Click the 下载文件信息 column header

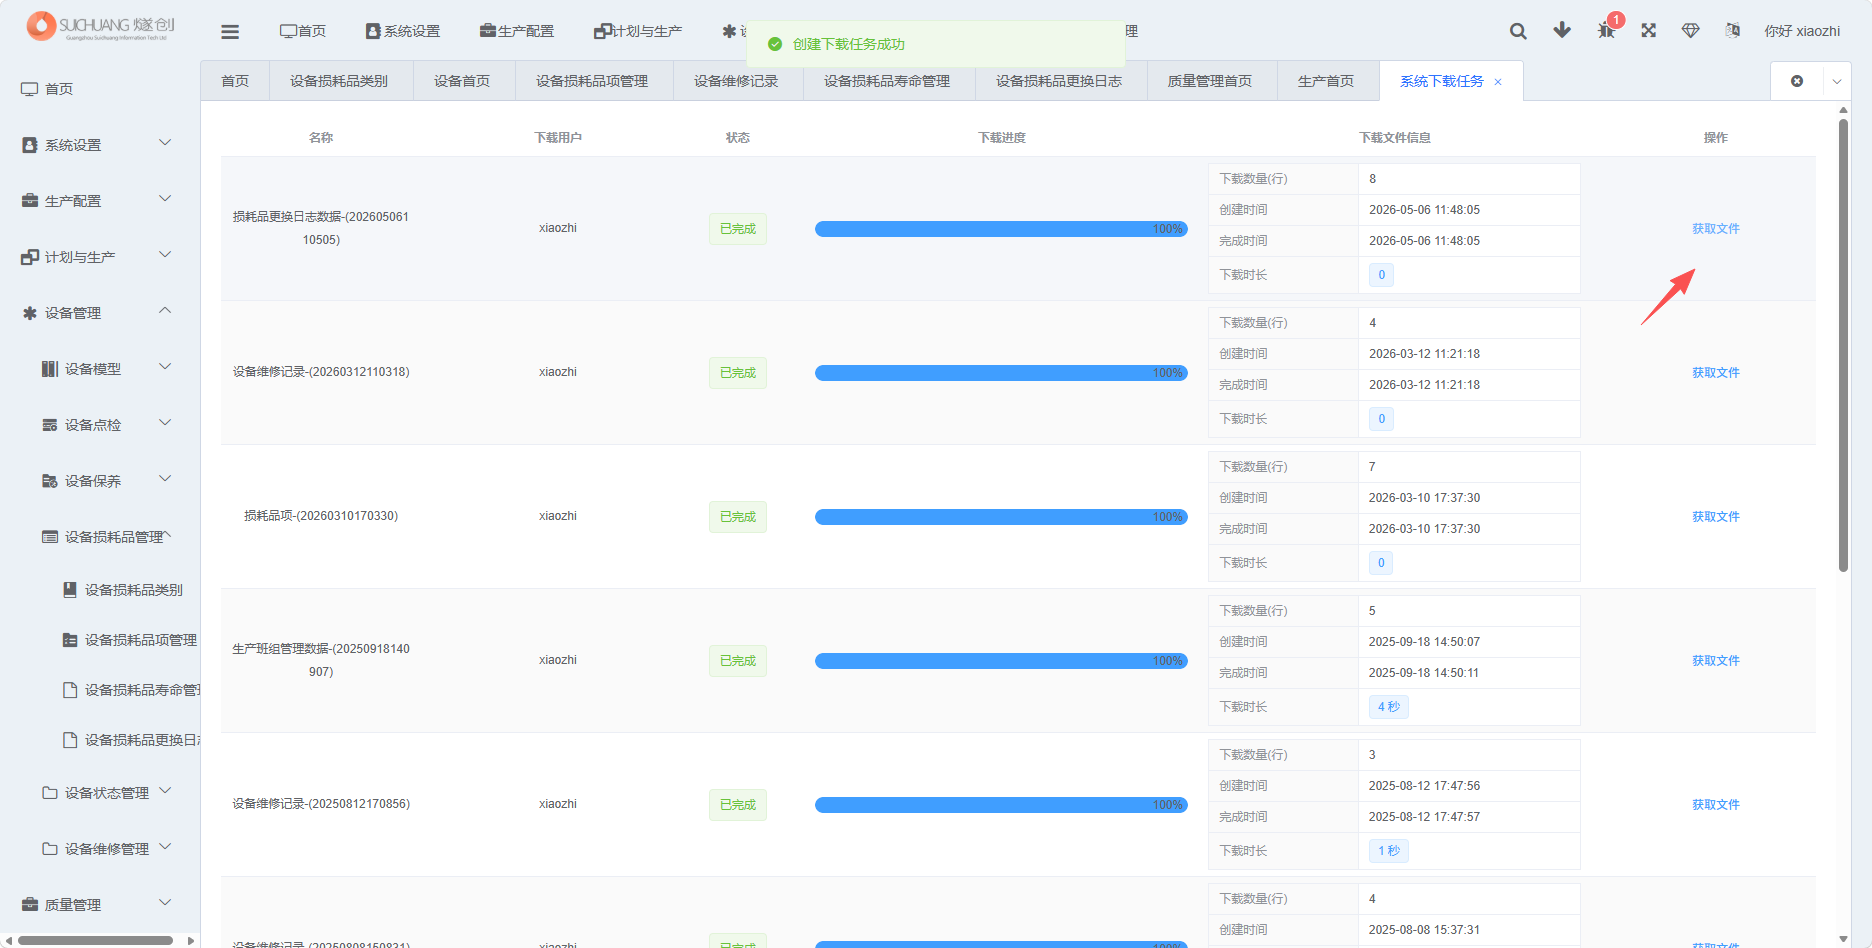point(1395,138)
